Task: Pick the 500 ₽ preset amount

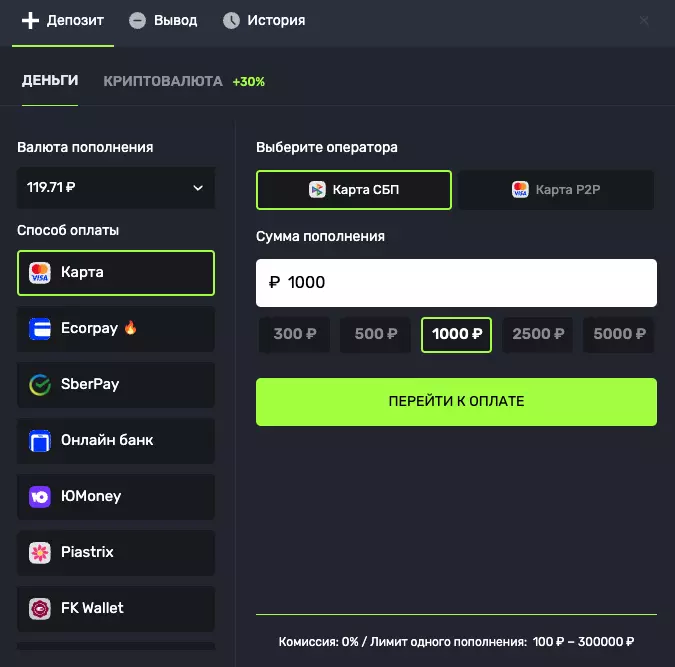Action: 375,334
